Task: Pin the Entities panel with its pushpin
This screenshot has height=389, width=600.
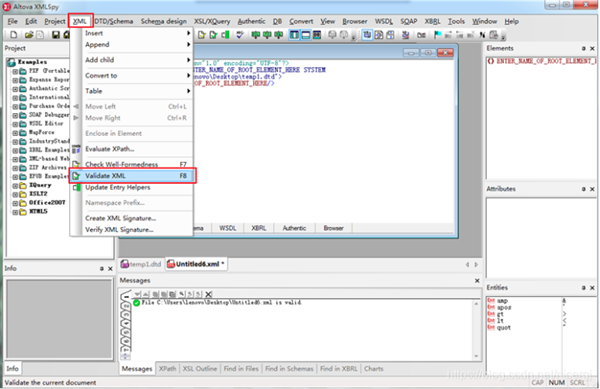Action: point(583,288)
